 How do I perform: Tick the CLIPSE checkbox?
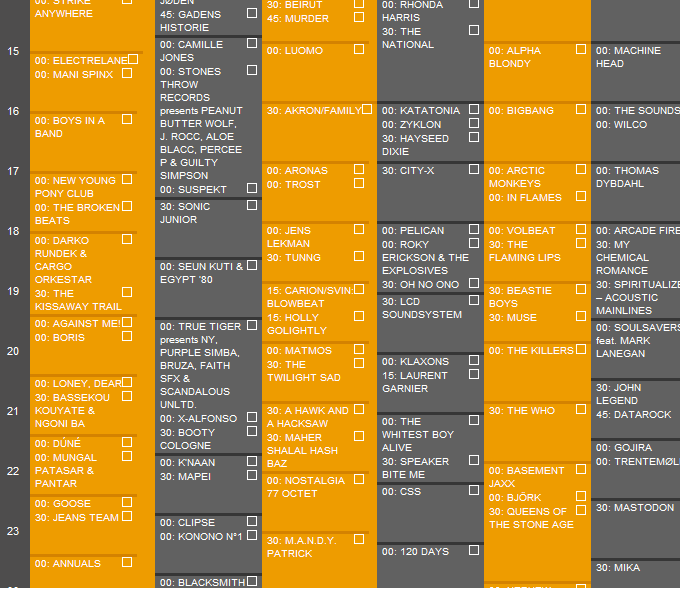252,521
